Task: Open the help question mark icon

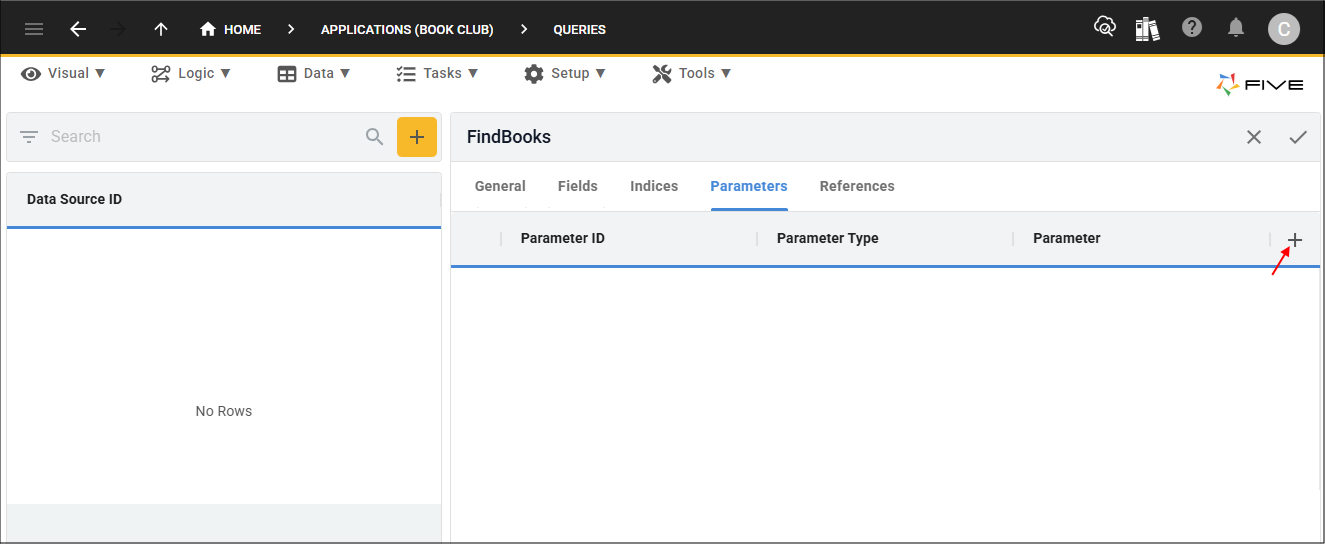Action: [x=1192, y=27]
